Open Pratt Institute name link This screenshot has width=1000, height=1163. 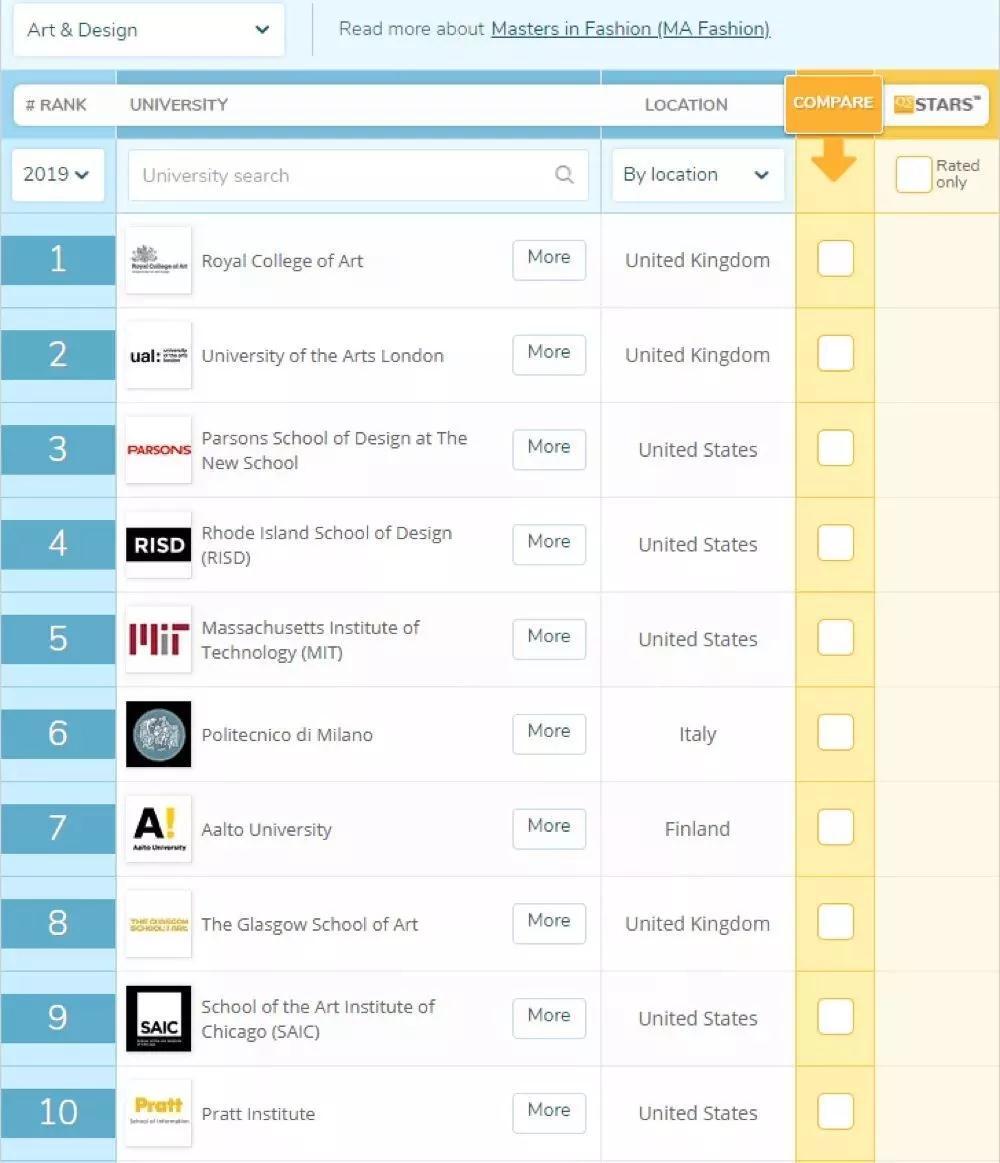pyautogui.click(x=258, y=1114)
